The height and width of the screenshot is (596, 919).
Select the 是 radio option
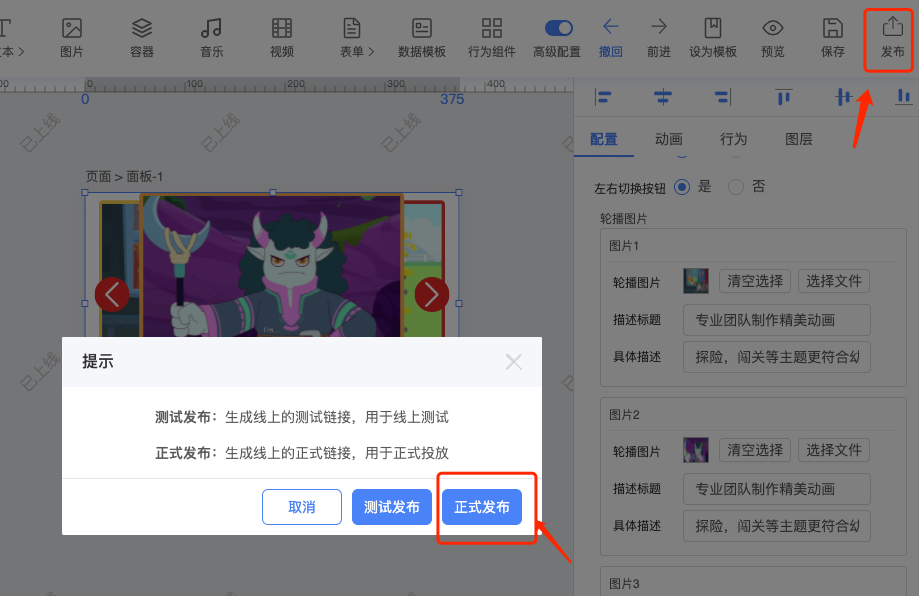coord(681,187)
